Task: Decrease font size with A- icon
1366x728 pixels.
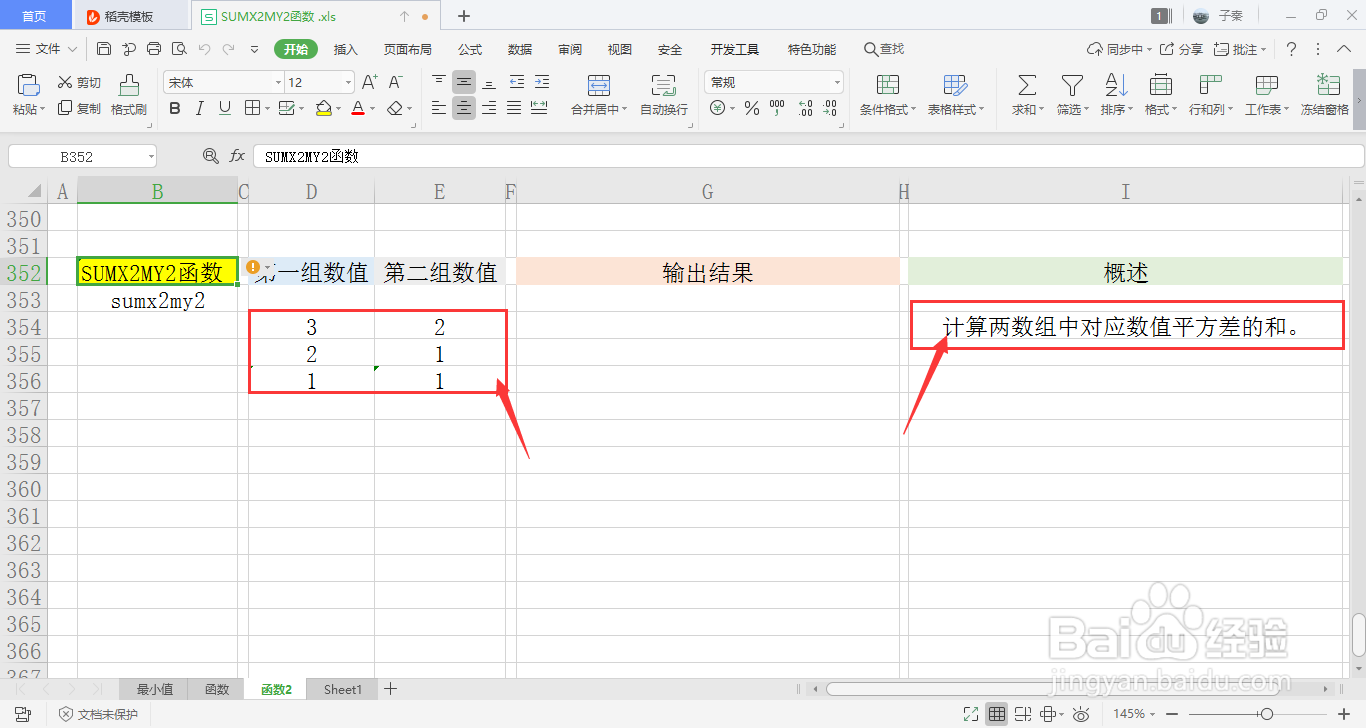Action: [395, 83]
